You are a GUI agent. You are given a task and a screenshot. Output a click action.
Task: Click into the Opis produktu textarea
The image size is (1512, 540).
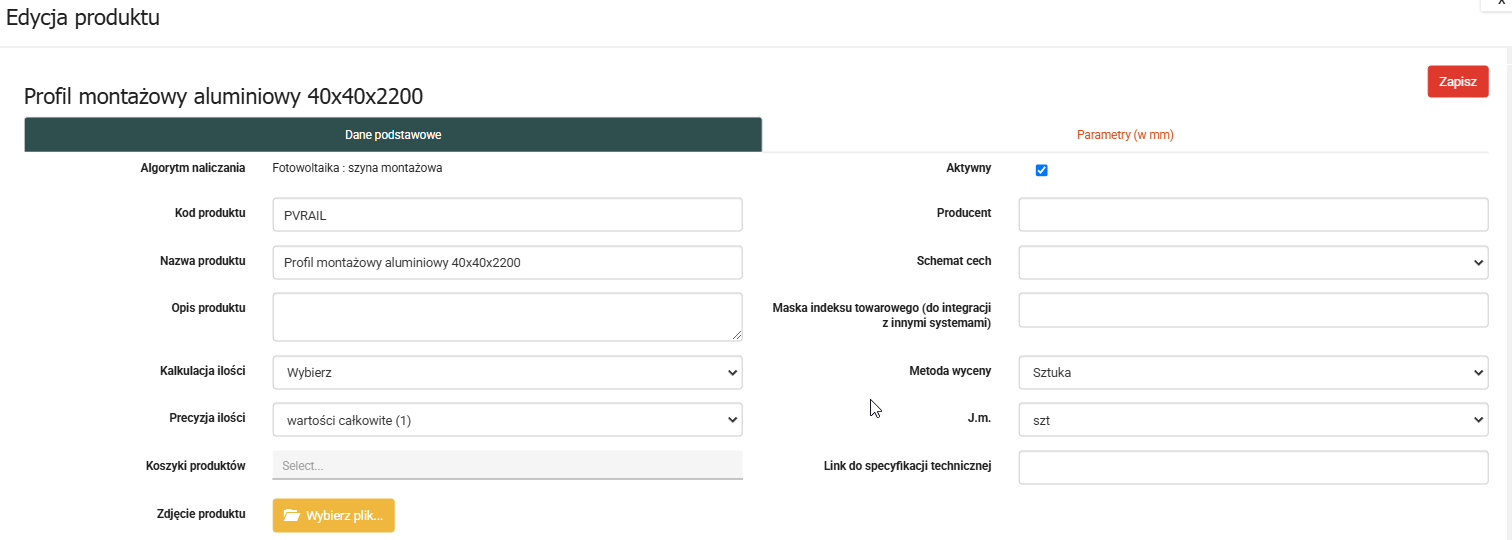click(x=507, y=317)
